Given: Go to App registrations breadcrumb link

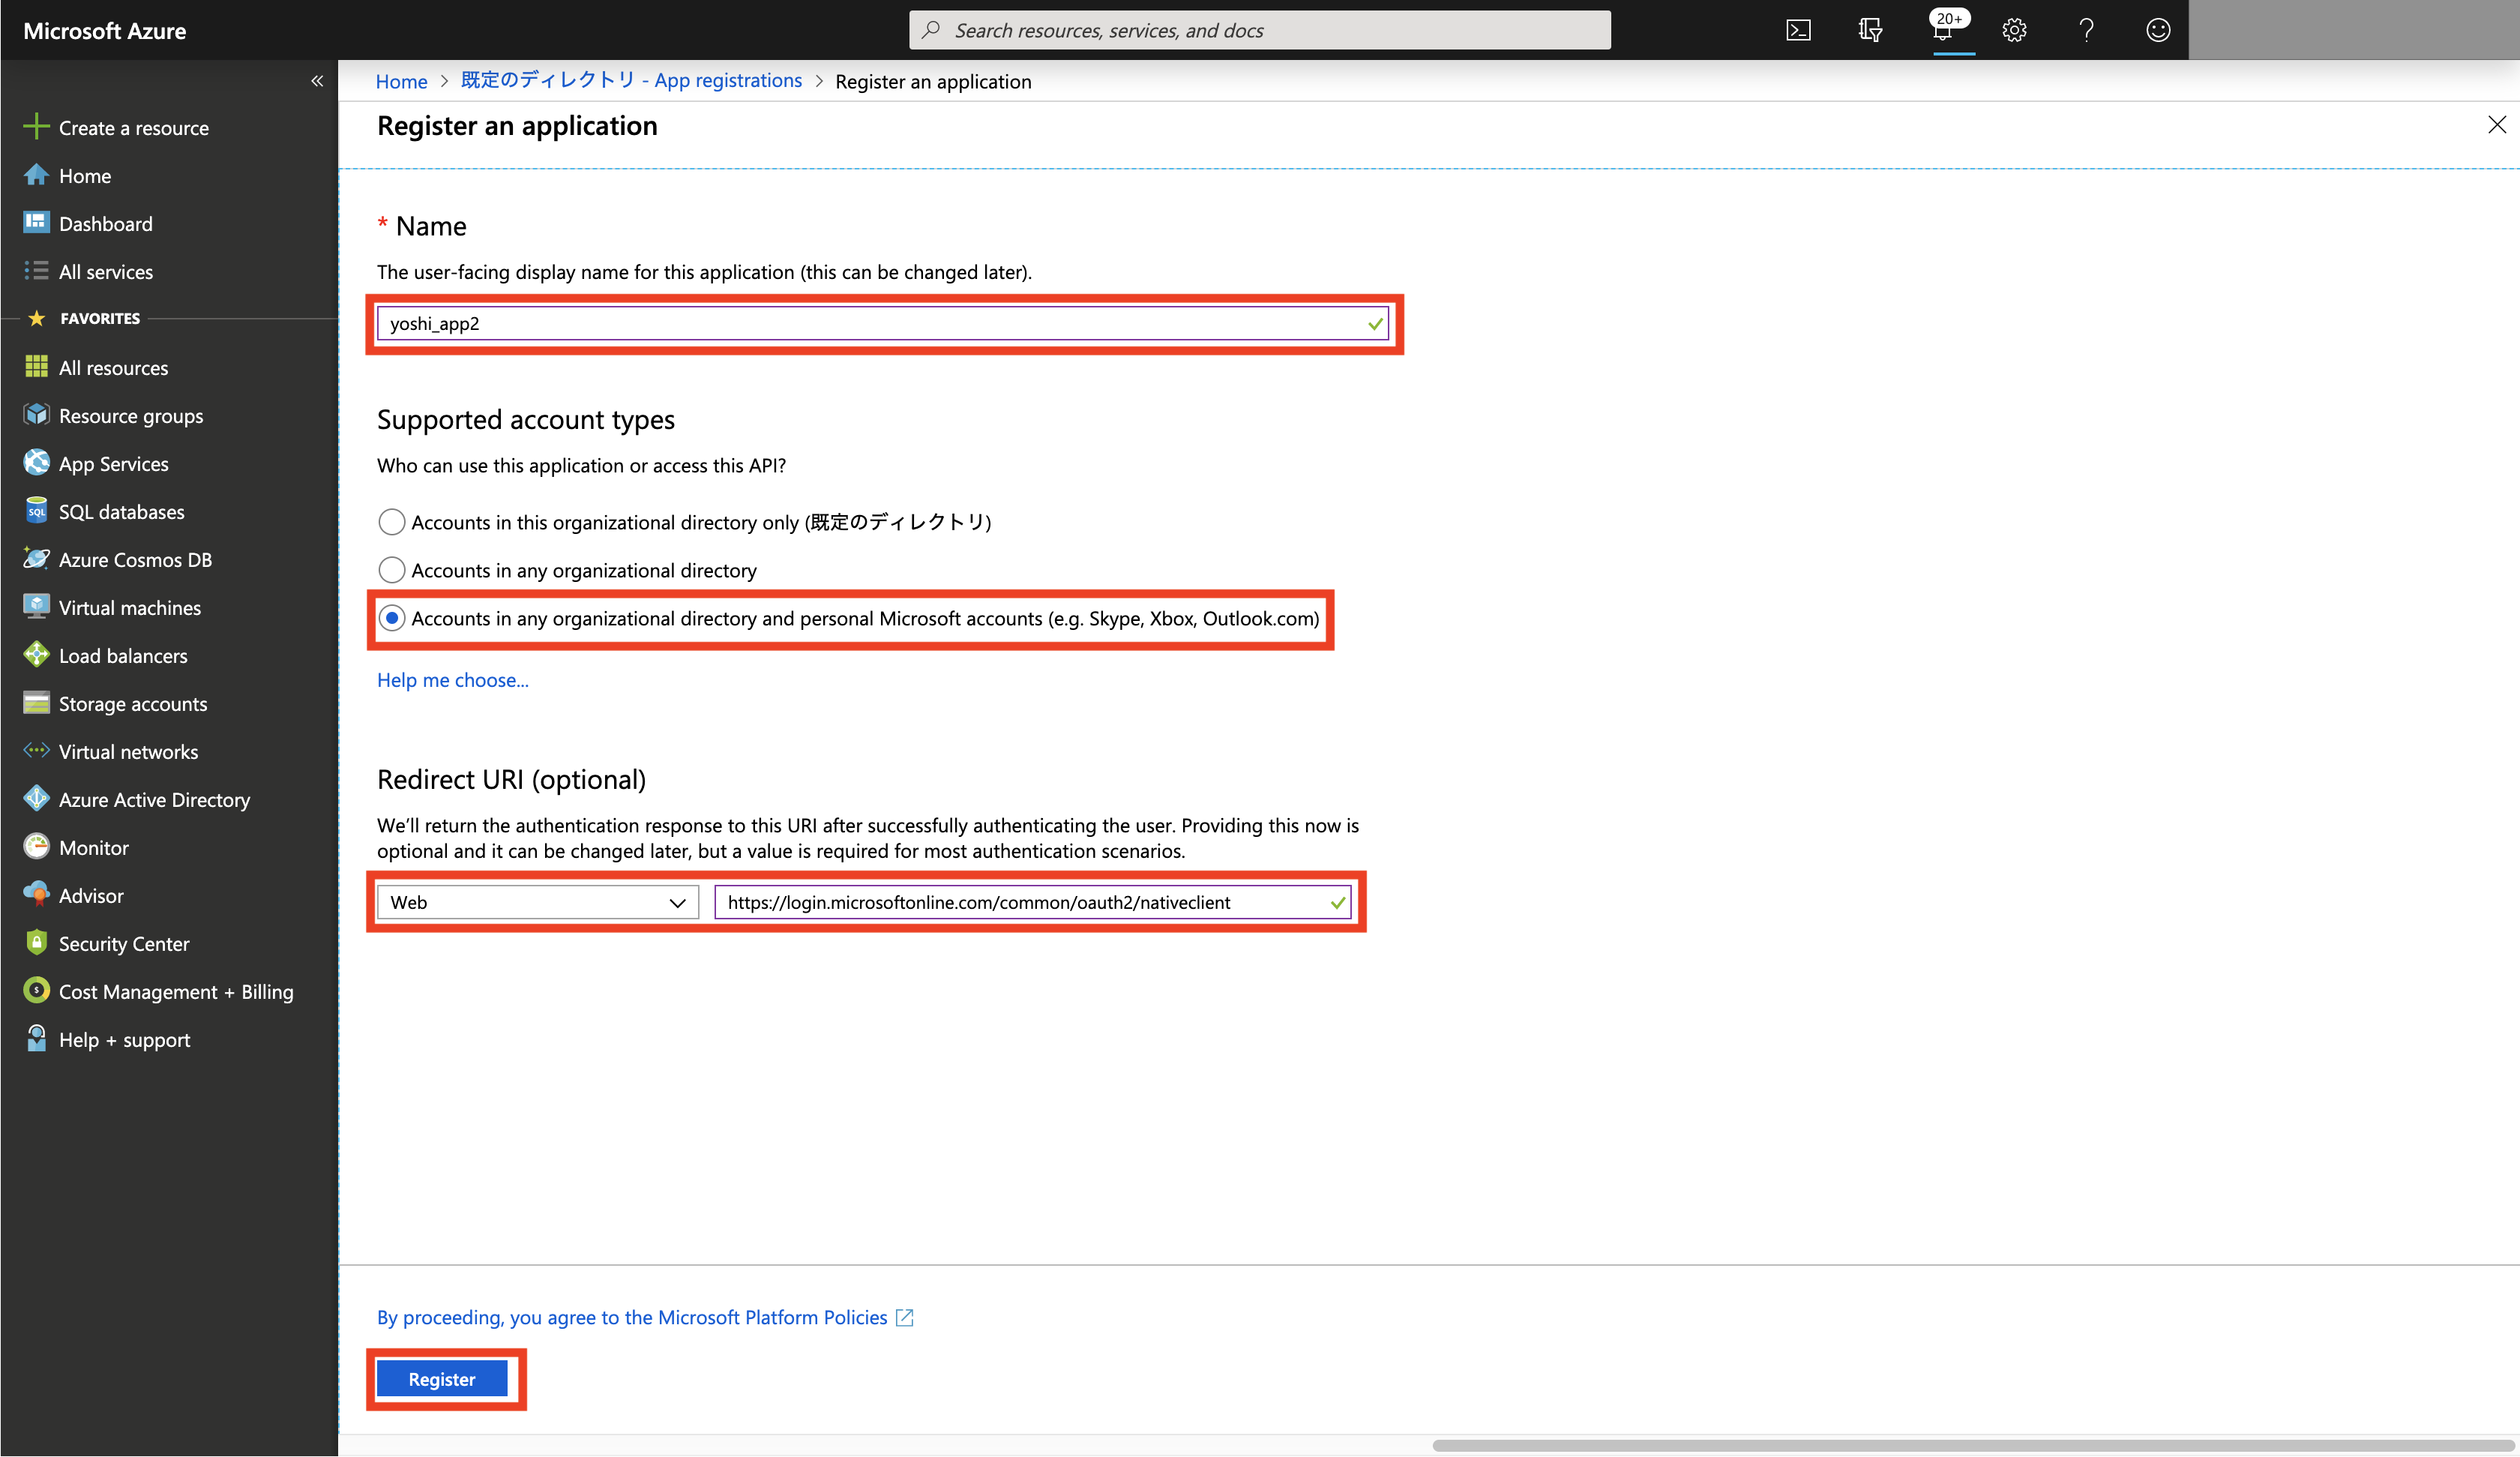Looking at the screenshot, I should pos(631,80).
